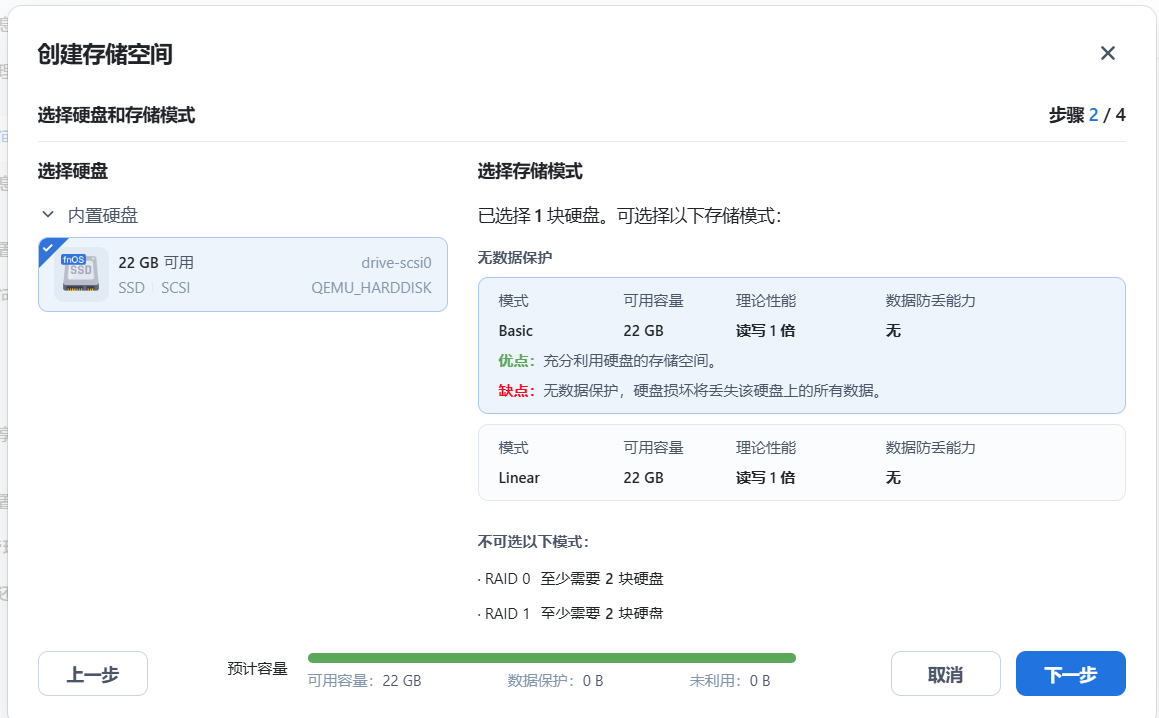The height and width of the screenshot is (718, 1159).
Task: Click the 数据保护: 0 B summary text
Action: click(x=555, y=680)
